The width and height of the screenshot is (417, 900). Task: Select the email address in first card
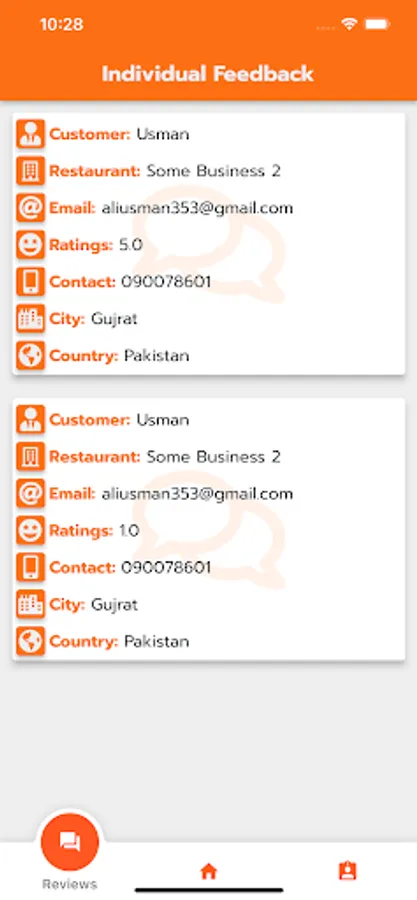pyautogui.click(x=197, y=208)
